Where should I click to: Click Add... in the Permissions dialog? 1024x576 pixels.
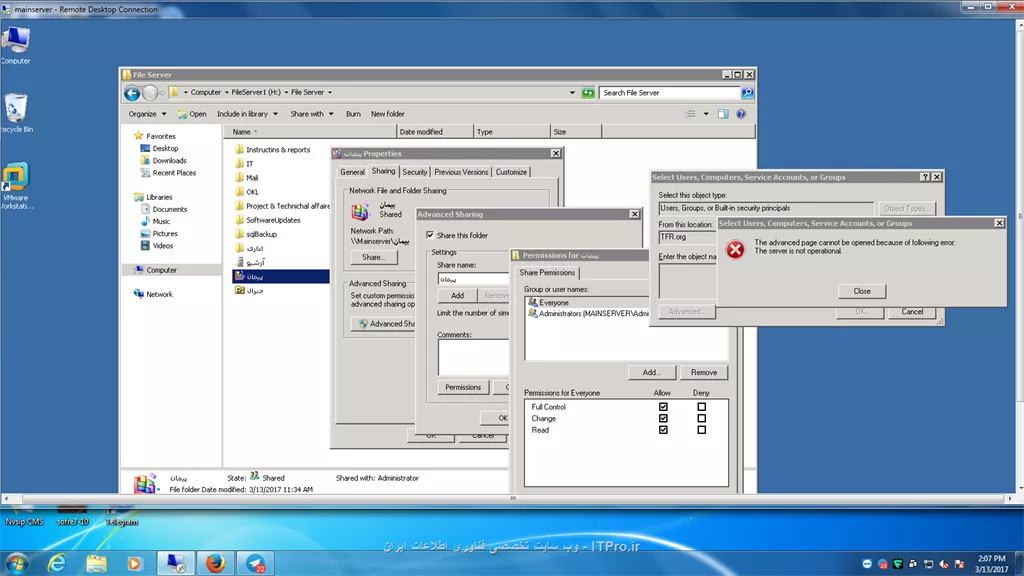coord(651,372)
